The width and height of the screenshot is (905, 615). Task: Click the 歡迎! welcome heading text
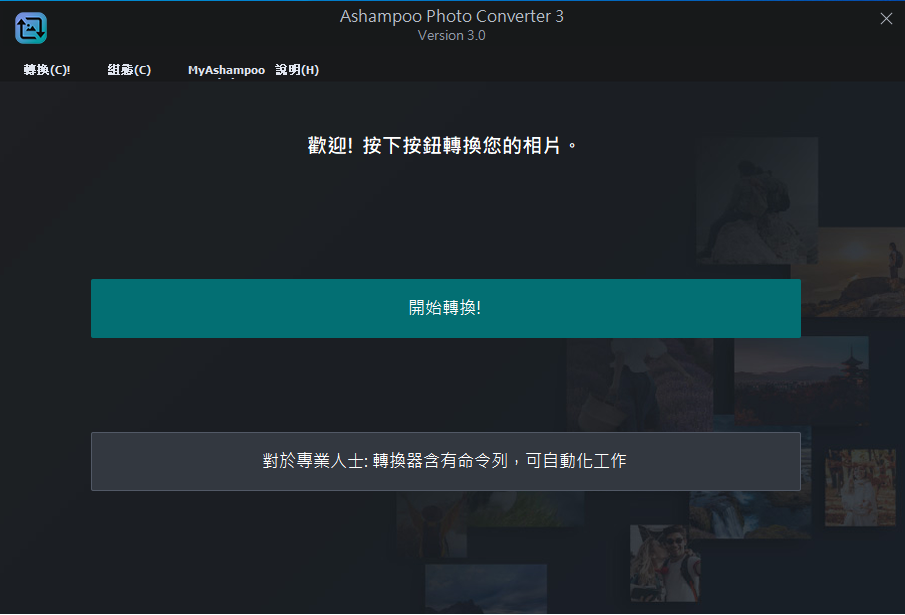[442, 145]
